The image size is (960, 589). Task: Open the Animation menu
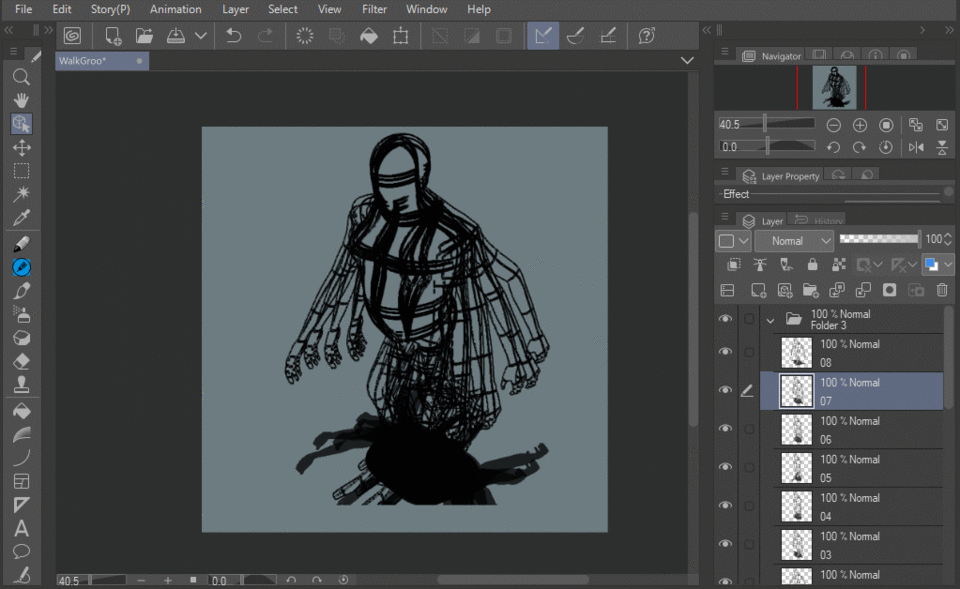click(x=175, y=9)
